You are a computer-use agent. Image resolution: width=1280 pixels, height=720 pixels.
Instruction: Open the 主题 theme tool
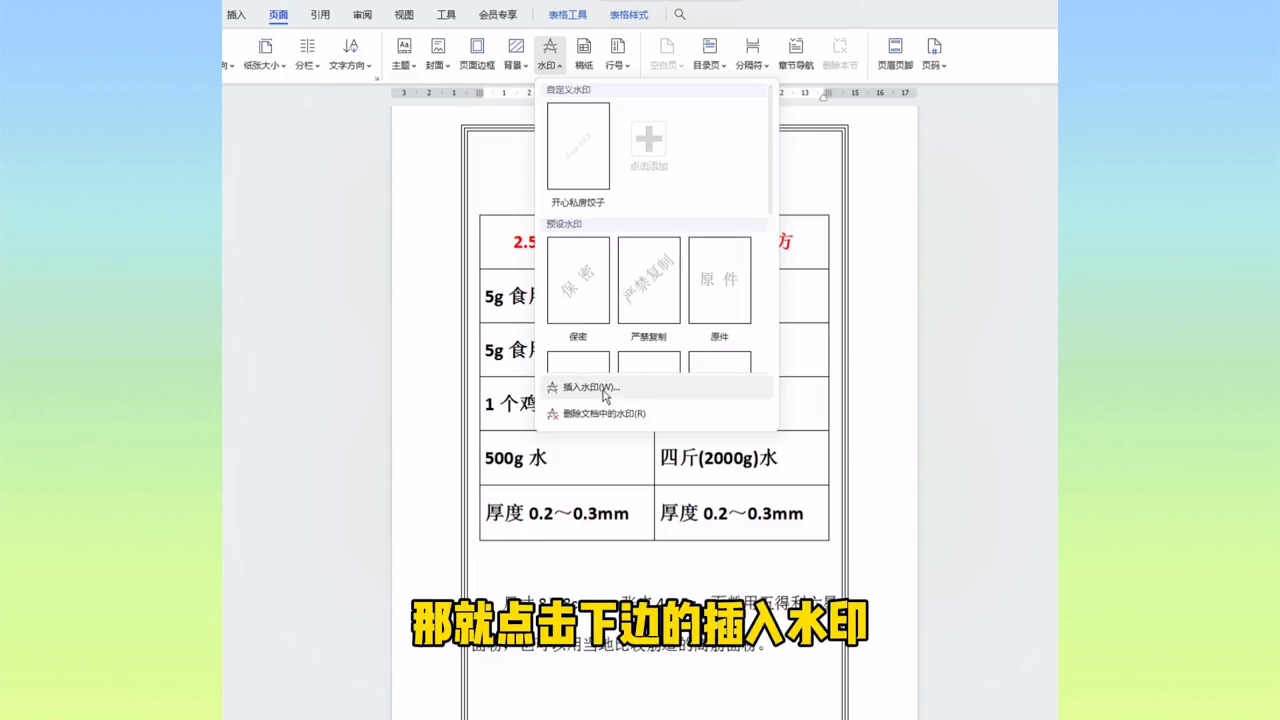(x=404, y=55)
